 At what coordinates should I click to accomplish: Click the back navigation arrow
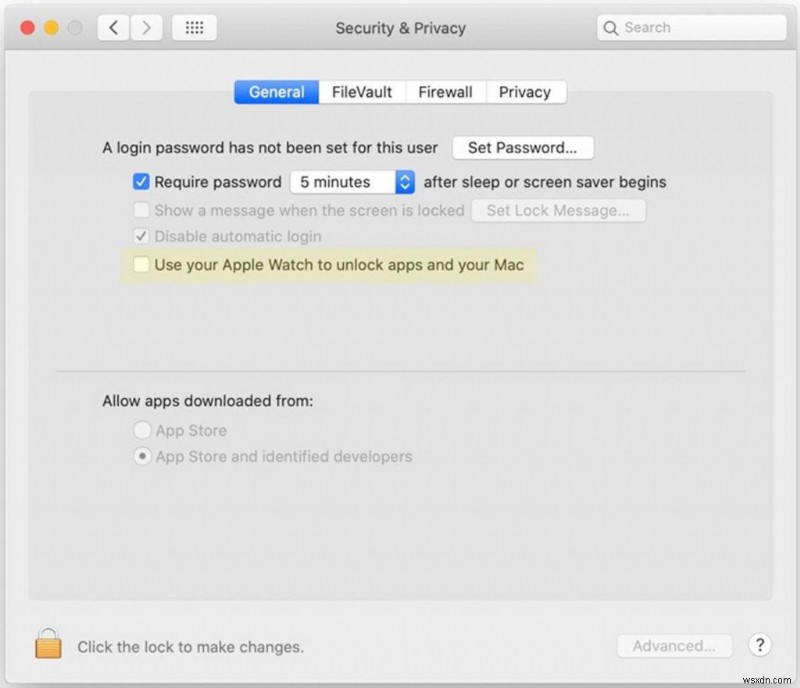(114, 27)
